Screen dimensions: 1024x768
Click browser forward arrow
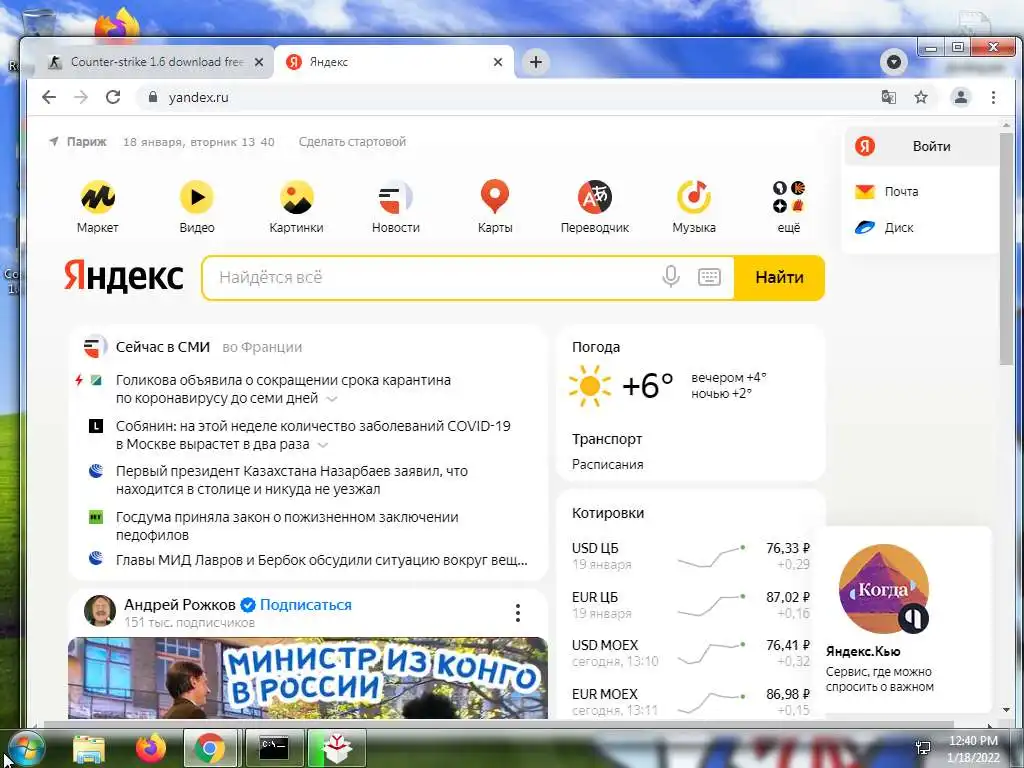[81, 97]
